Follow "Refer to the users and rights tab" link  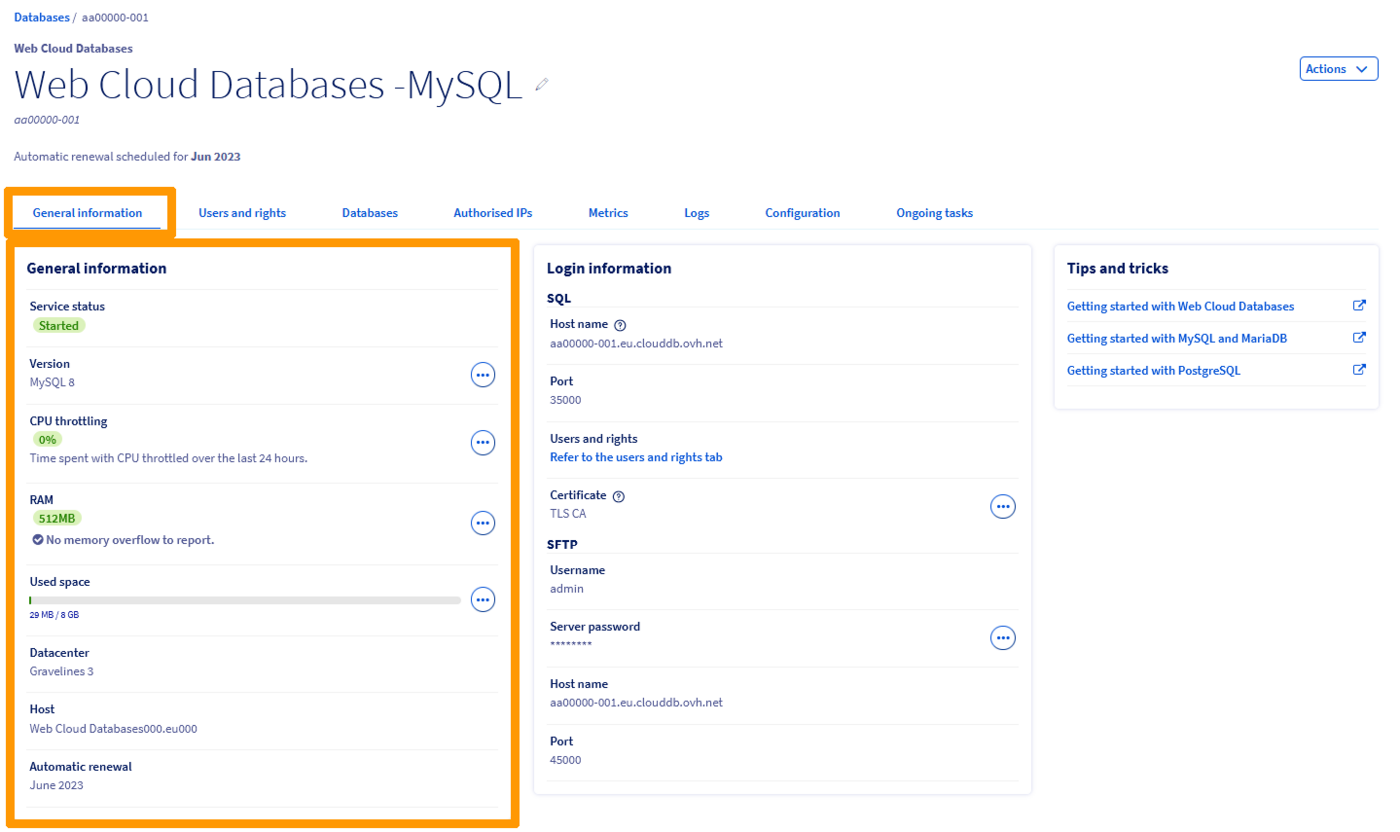click(636, 457)
